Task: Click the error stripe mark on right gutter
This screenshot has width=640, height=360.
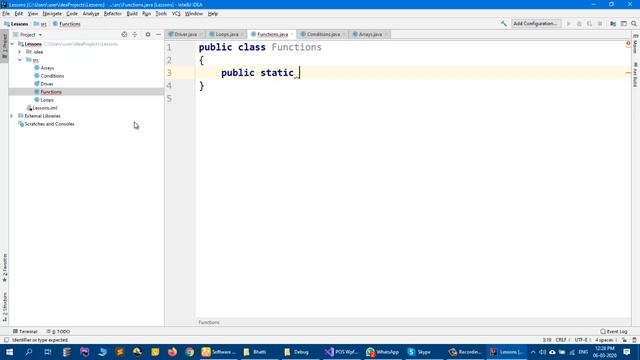Action: [x=628, y=73]
